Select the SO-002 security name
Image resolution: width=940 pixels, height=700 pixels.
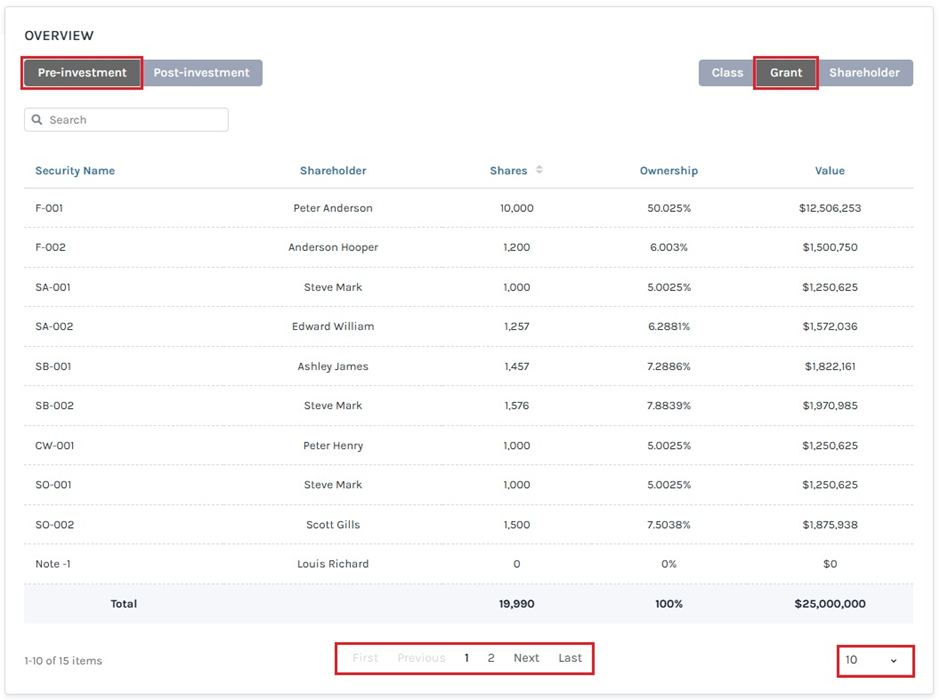tap(55, 524)
